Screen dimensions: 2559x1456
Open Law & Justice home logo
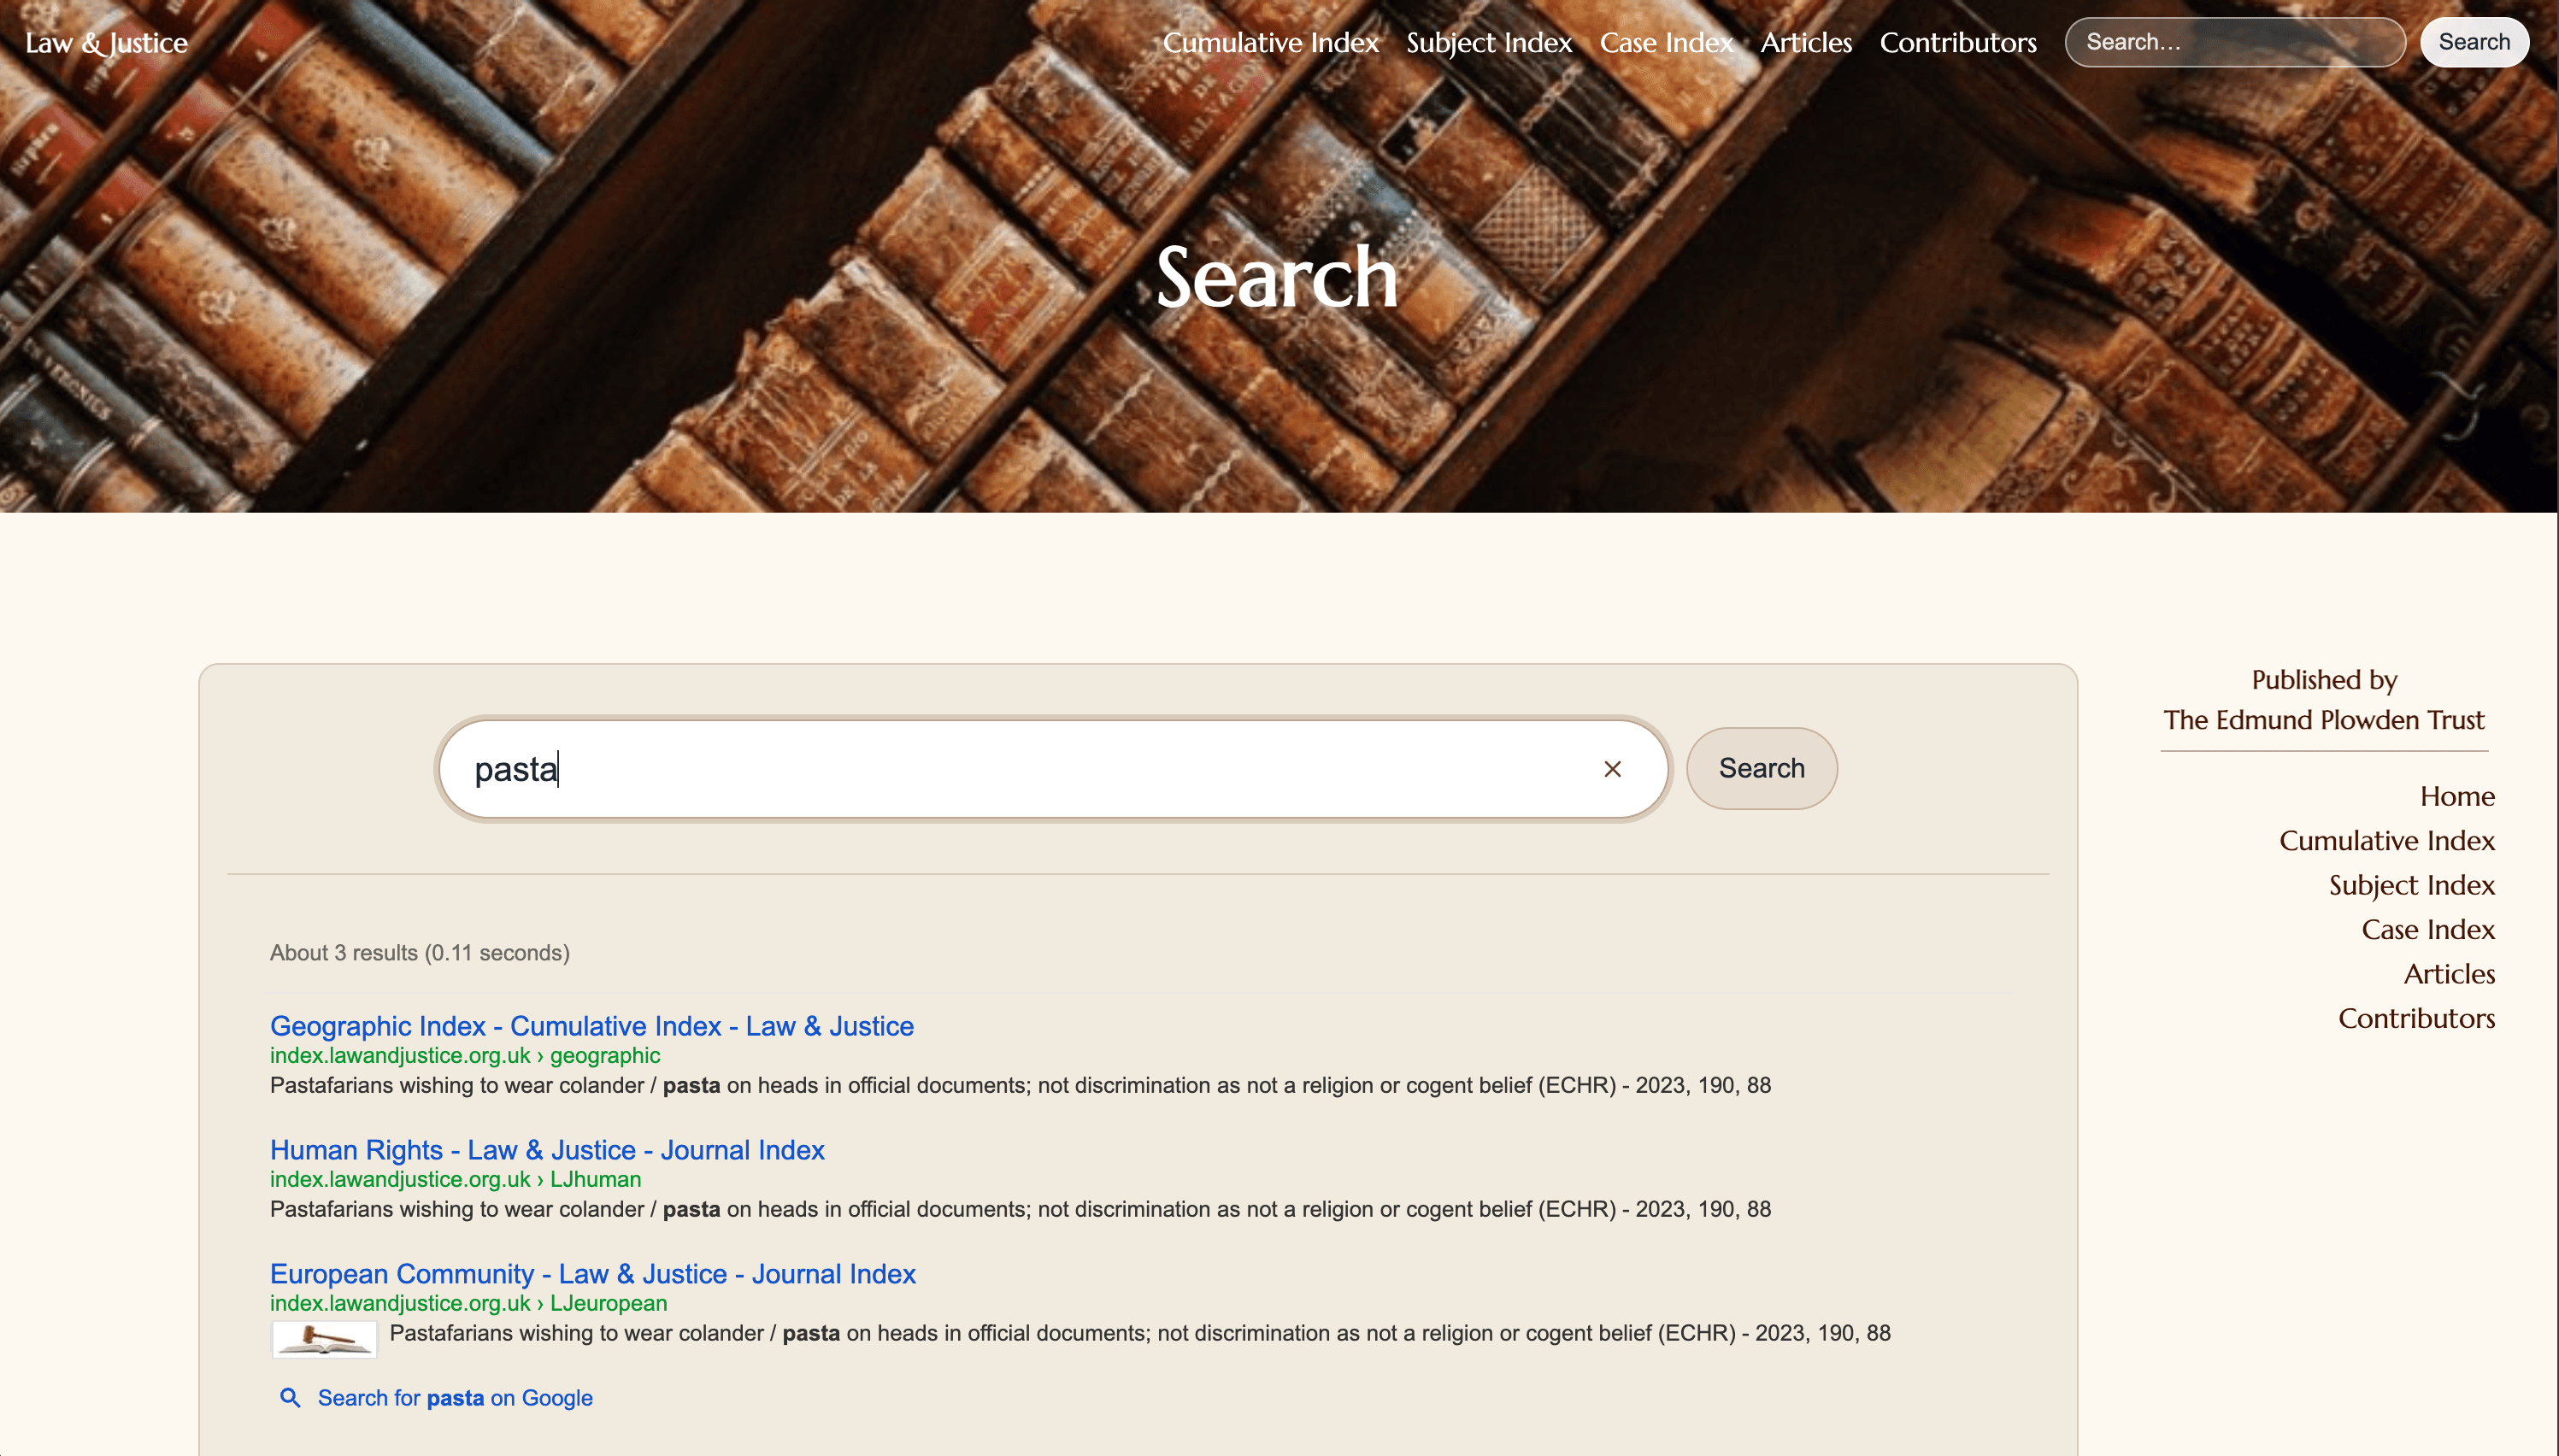(x=107, y=42)
